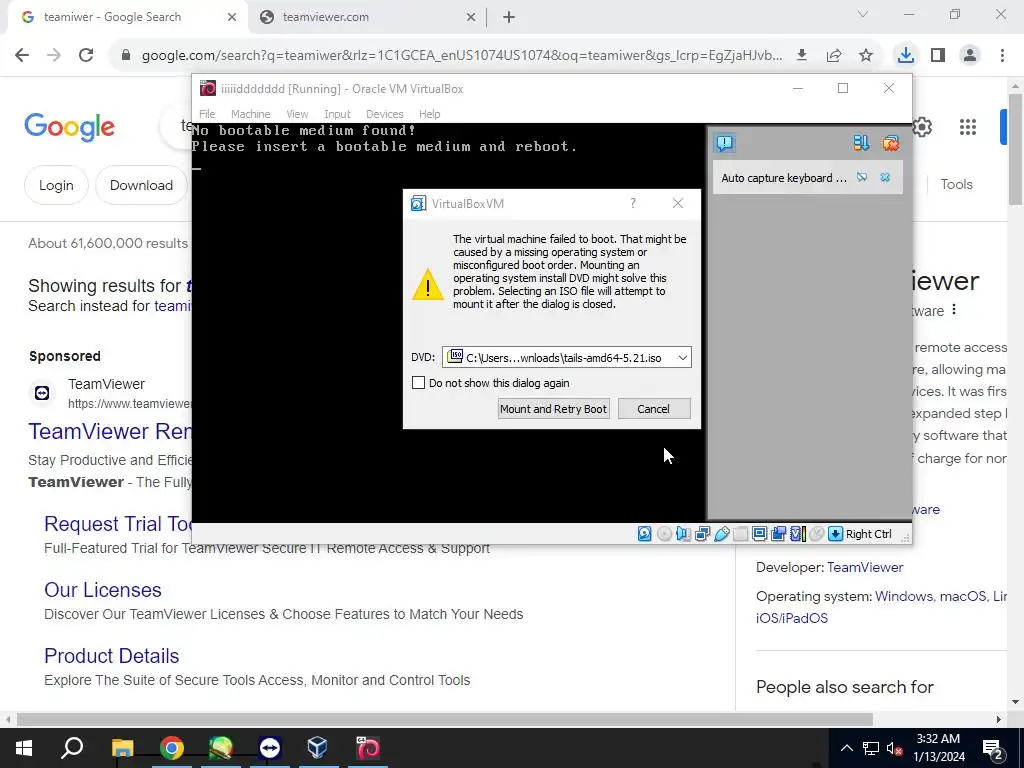The height and width of the screenshot is (768, 1024).
Task: Click the Chrome address bar URL
Action: click(461, 56)
